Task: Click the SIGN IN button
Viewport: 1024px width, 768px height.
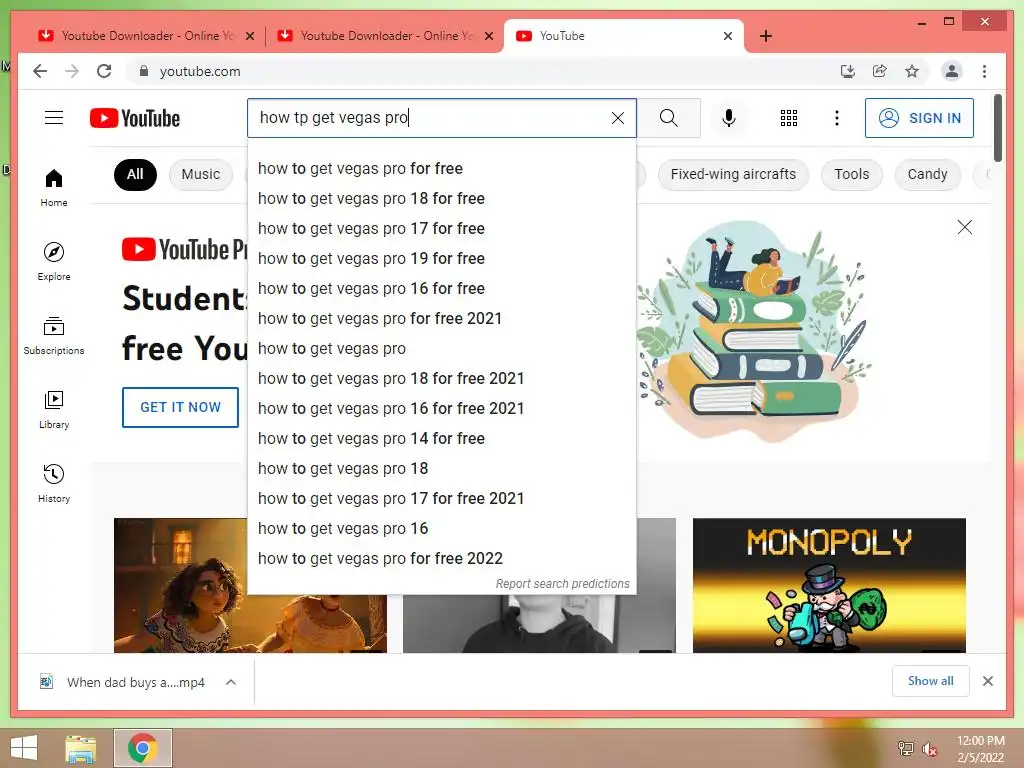Action: 919,118
